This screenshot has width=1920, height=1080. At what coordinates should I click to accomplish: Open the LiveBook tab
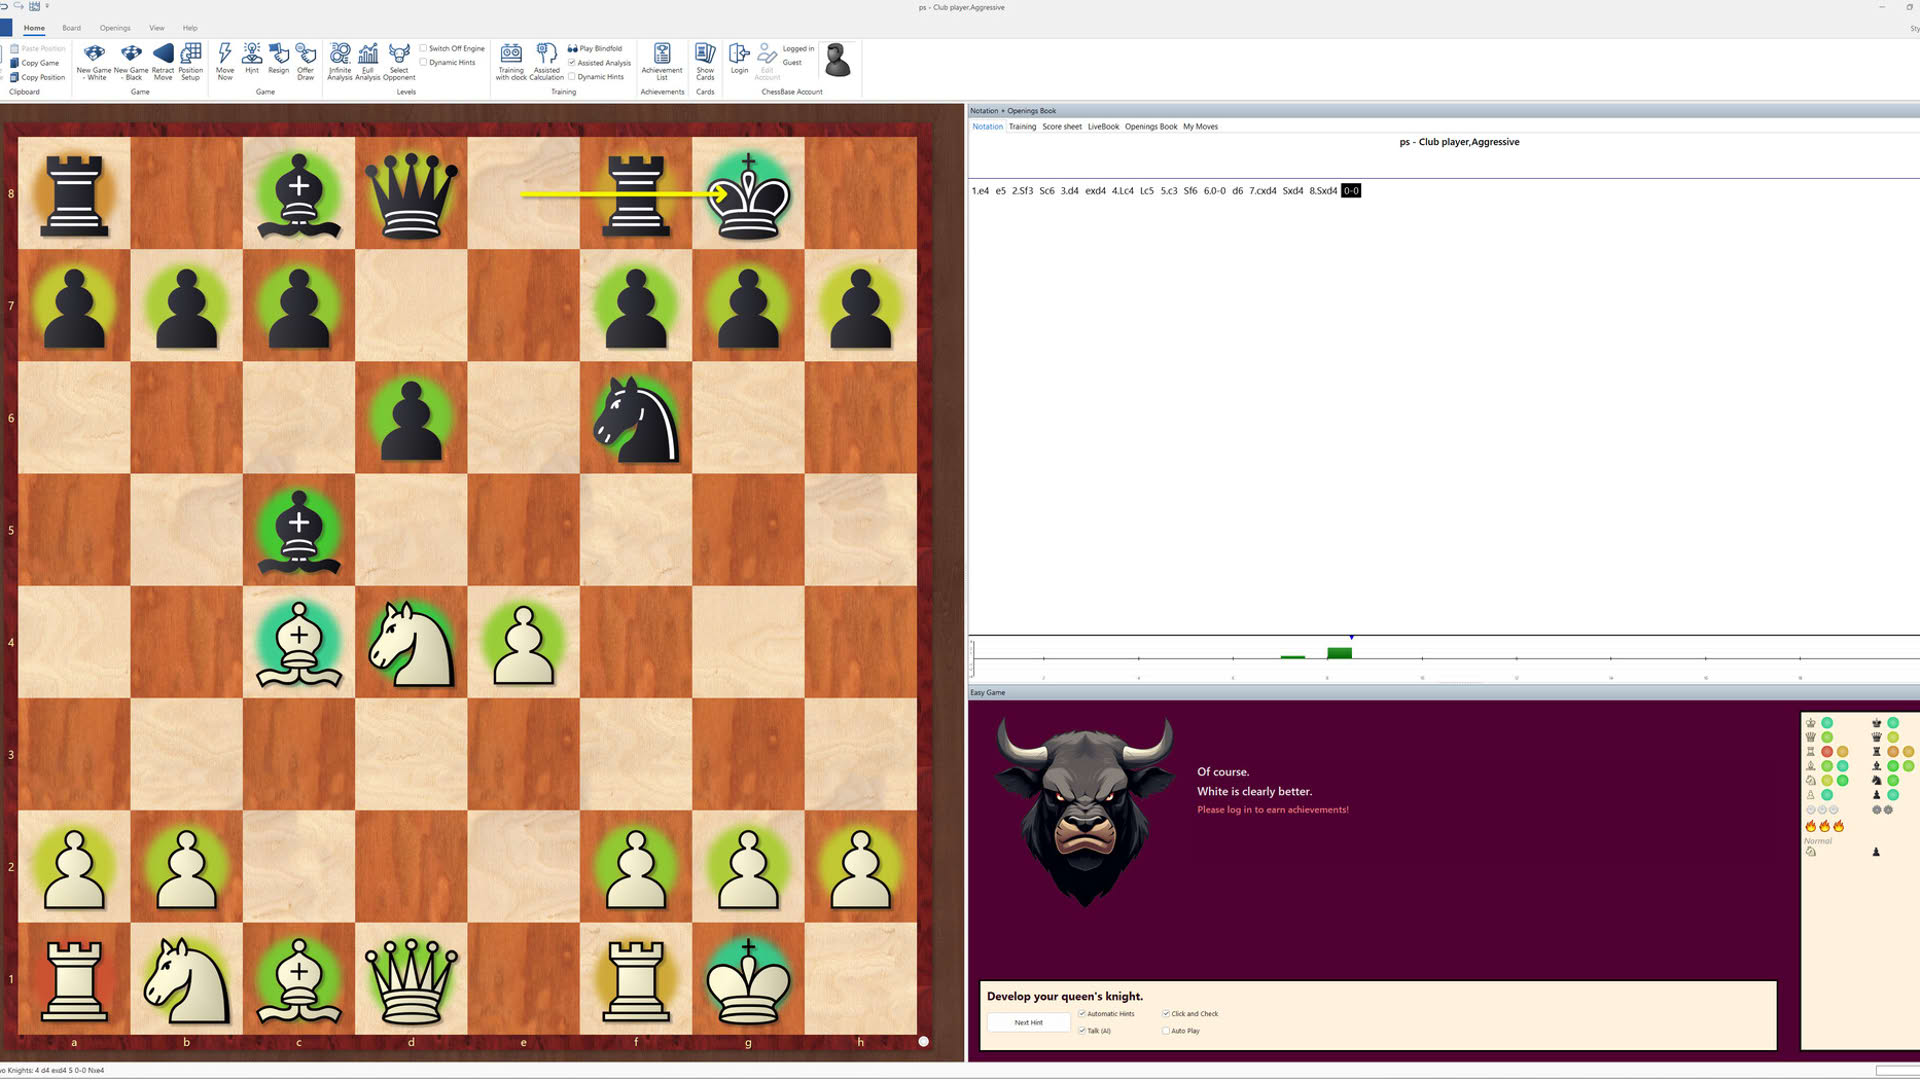click(x=1103, y=127)
